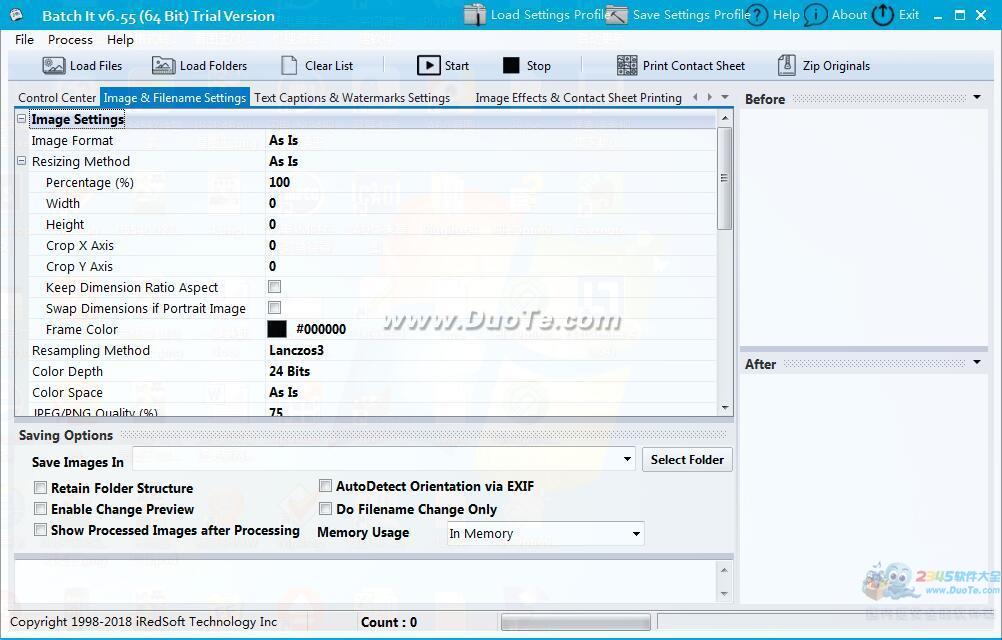
Task: Click the Resizing Method value As Is
Action: click(284, 161)
